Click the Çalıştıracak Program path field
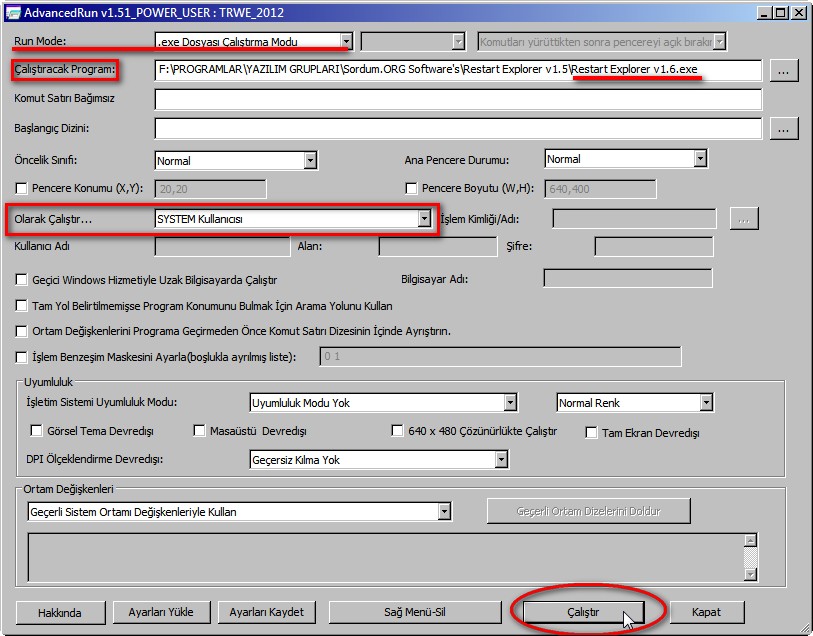 pos(458,69)
